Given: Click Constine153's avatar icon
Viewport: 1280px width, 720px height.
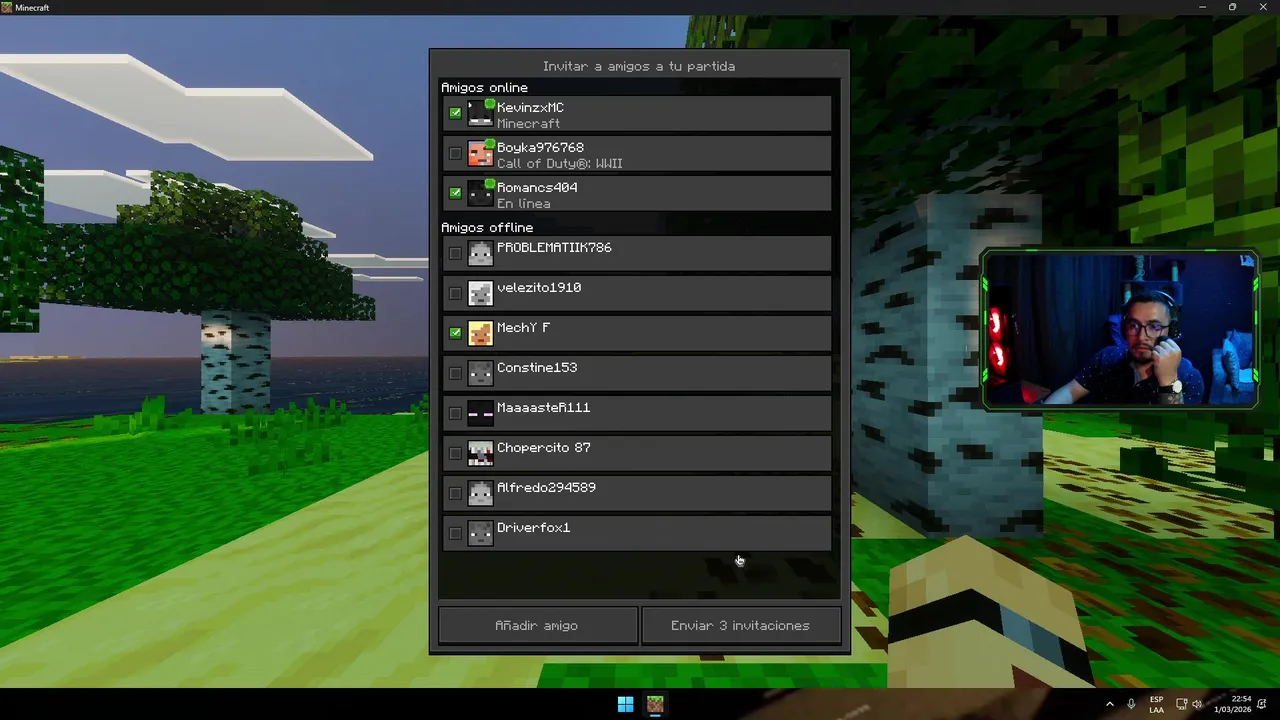Looking at the screenshot, I should (x=481, y=374).
